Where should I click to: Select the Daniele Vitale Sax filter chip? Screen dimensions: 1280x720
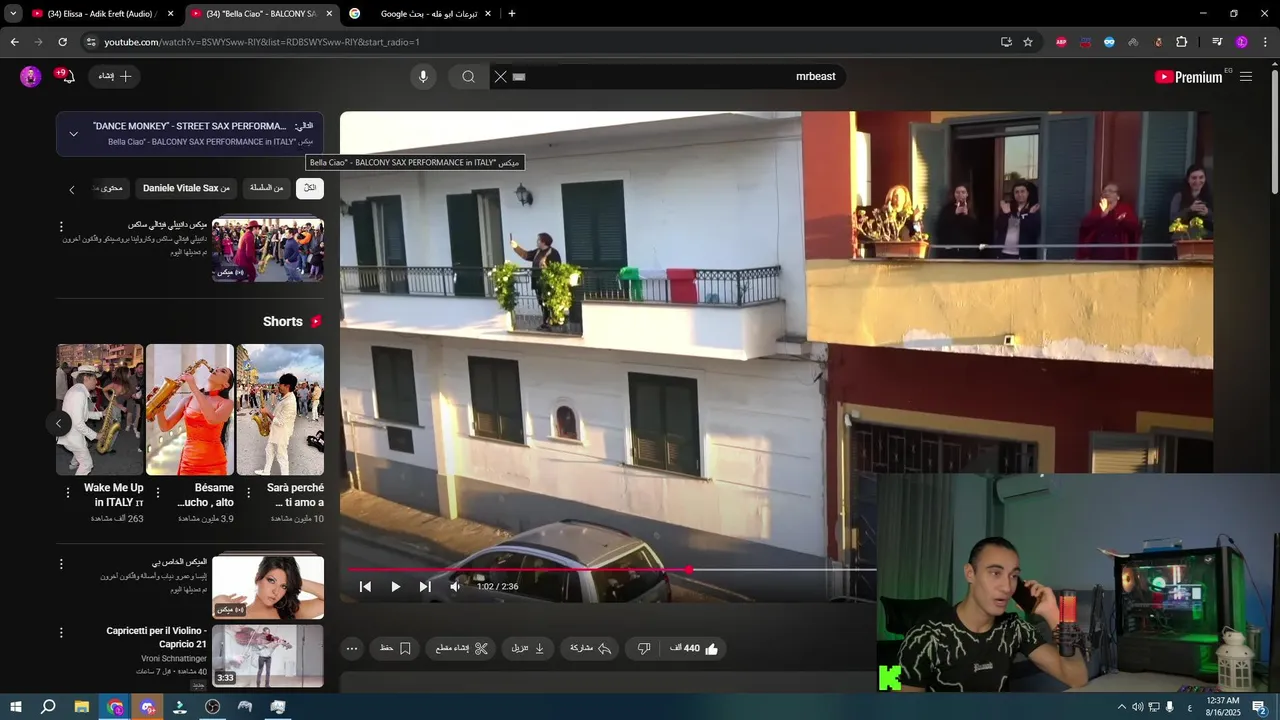click(186, 188)
